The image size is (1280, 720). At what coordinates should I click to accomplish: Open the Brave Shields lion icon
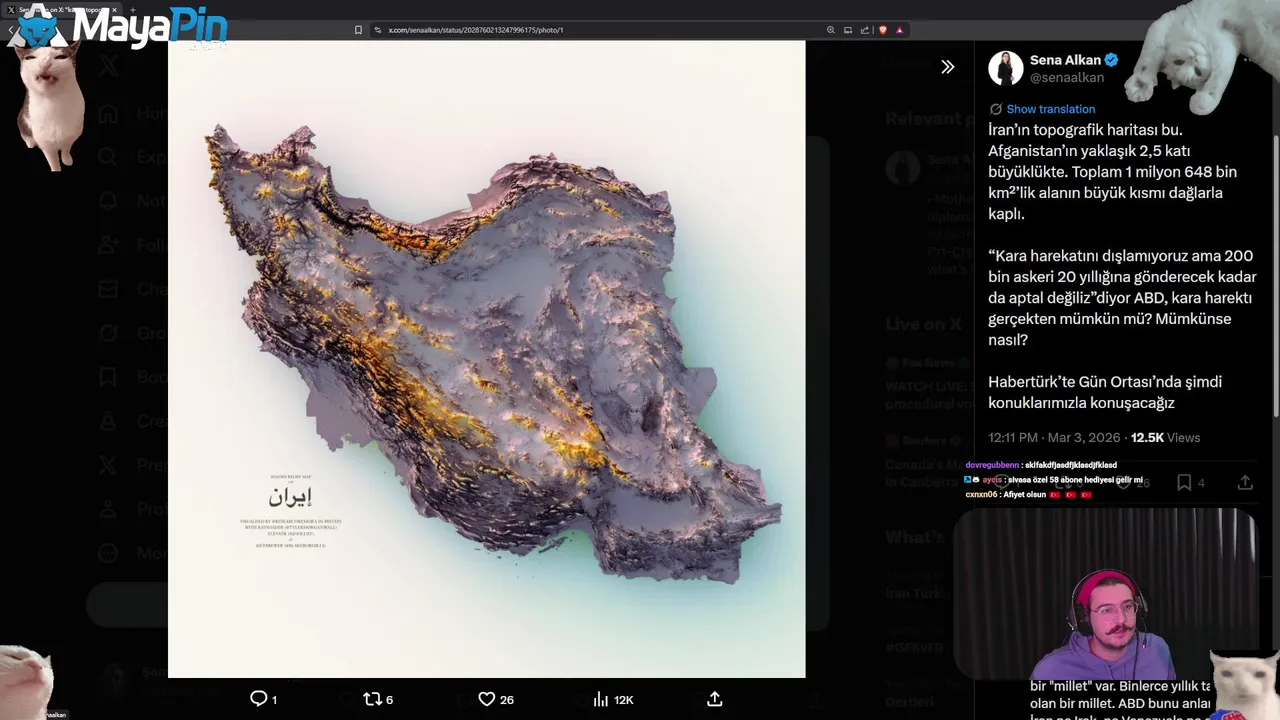click(883, 30)
